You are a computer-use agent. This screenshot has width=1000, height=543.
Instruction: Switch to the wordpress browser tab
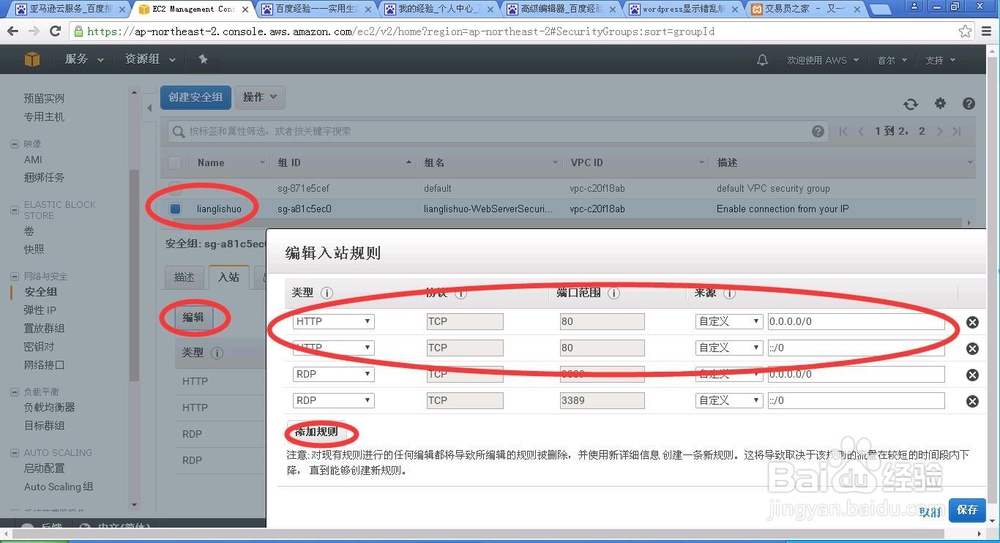[683, 9]
